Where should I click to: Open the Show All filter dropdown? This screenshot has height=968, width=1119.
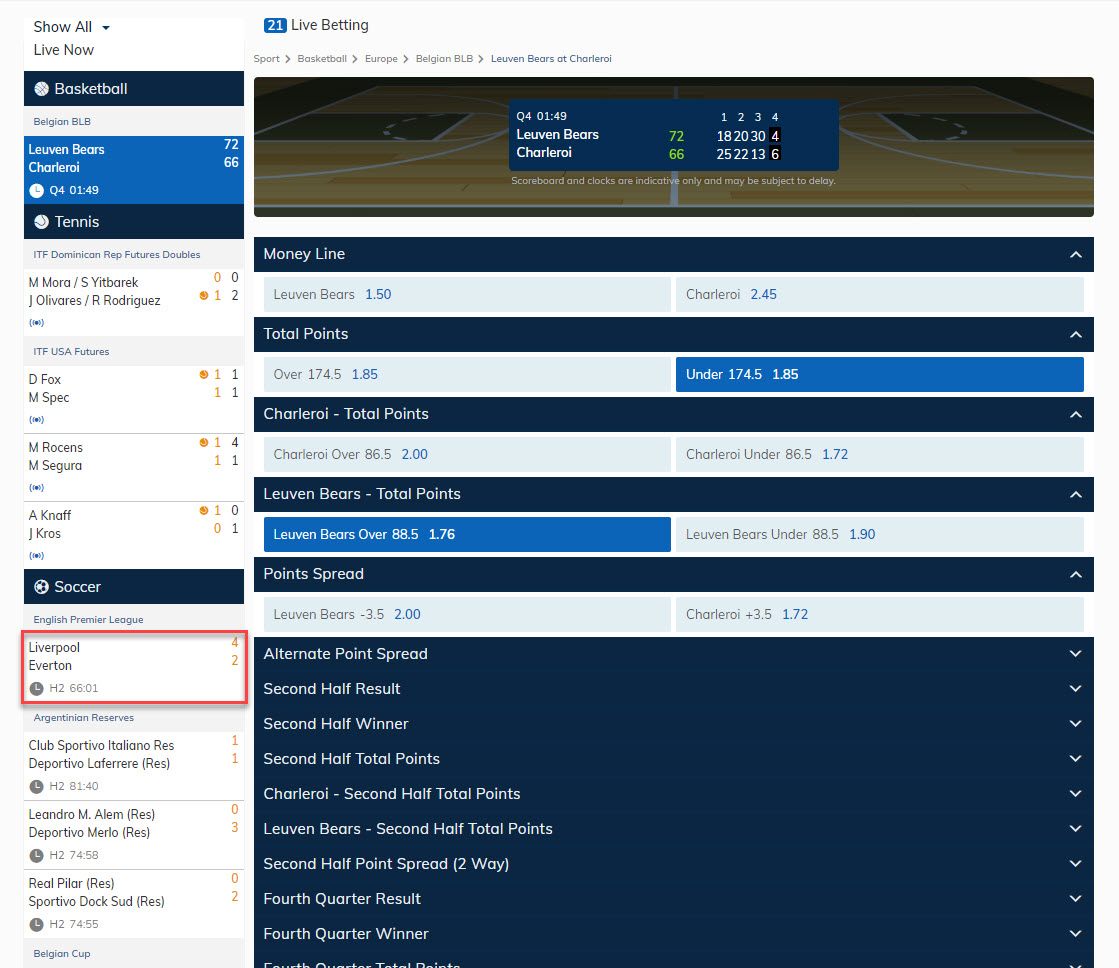pyautogui.click(x=70, y=26)
